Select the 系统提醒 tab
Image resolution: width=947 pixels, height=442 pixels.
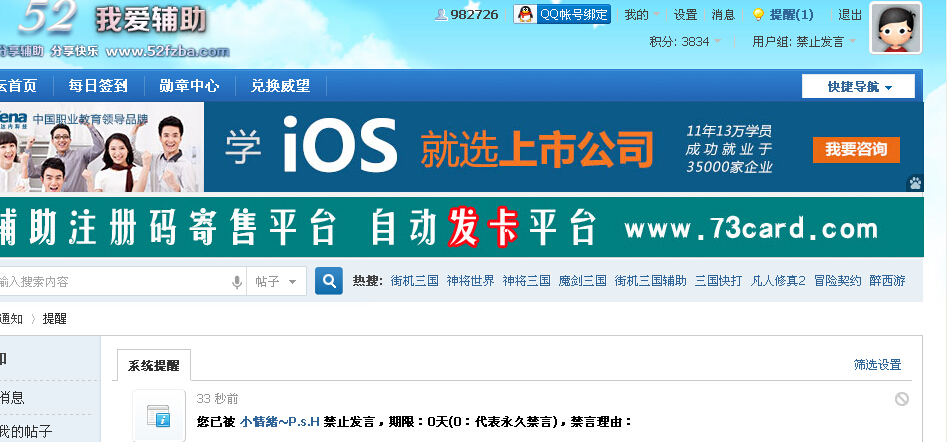click(154, 365)
